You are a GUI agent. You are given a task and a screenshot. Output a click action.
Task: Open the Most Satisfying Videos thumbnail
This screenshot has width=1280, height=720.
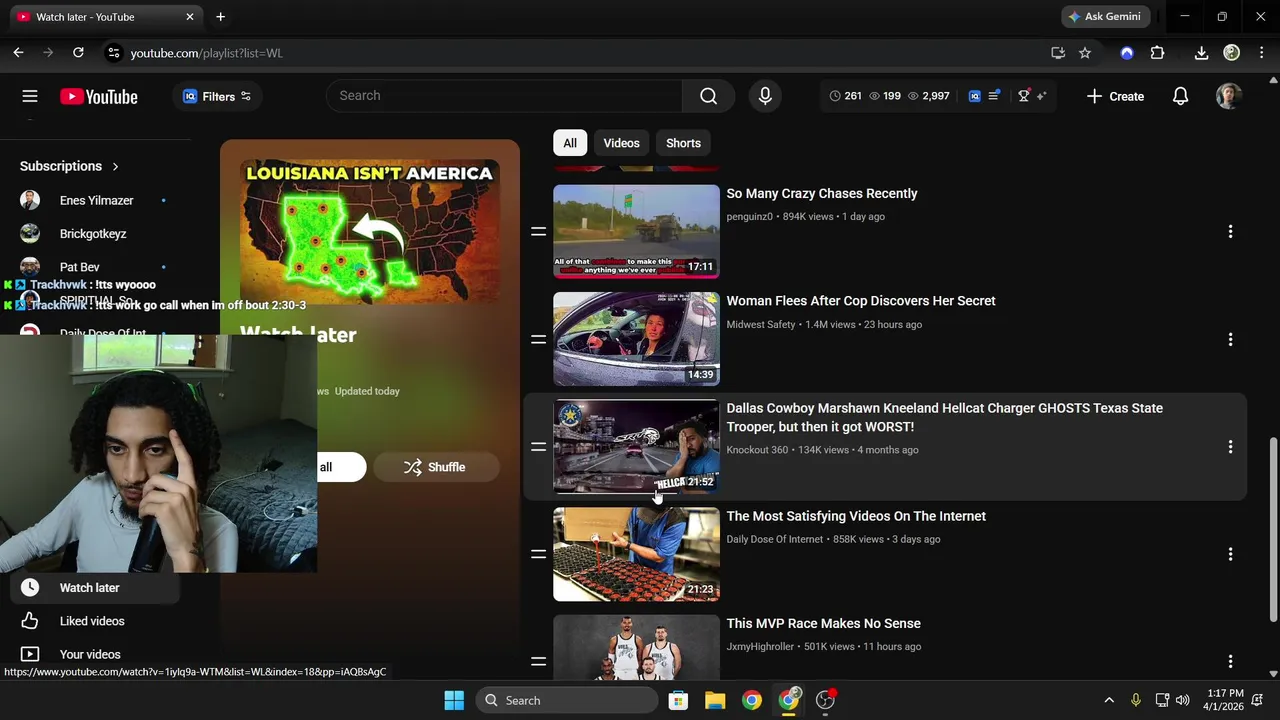tap(636, 554)
